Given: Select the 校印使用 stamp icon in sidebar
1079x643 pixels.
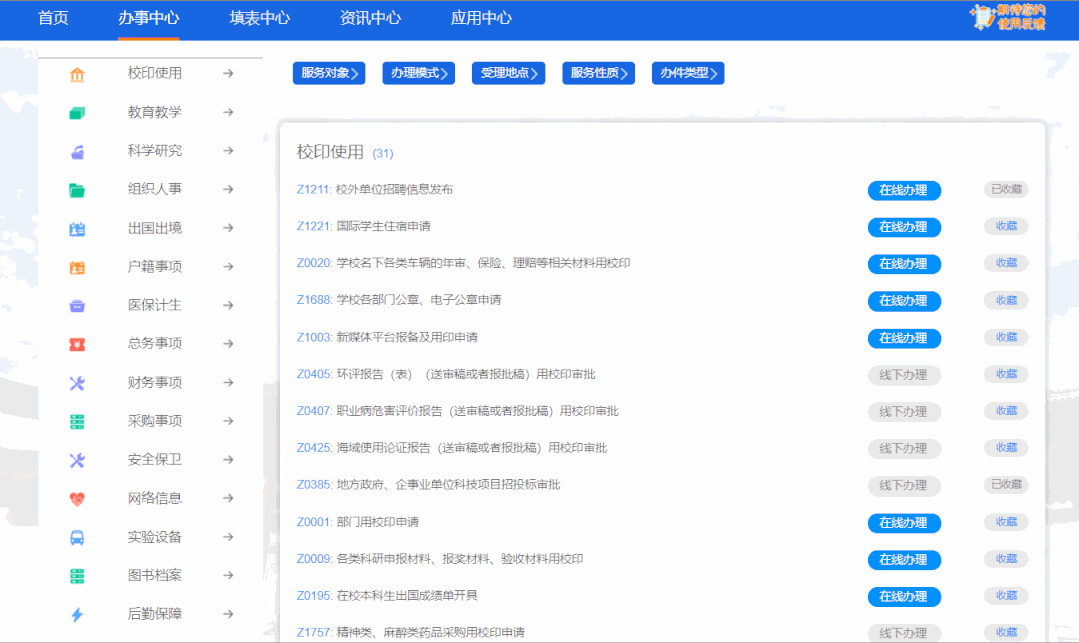Looking at the screenshot, I should 78,73.
